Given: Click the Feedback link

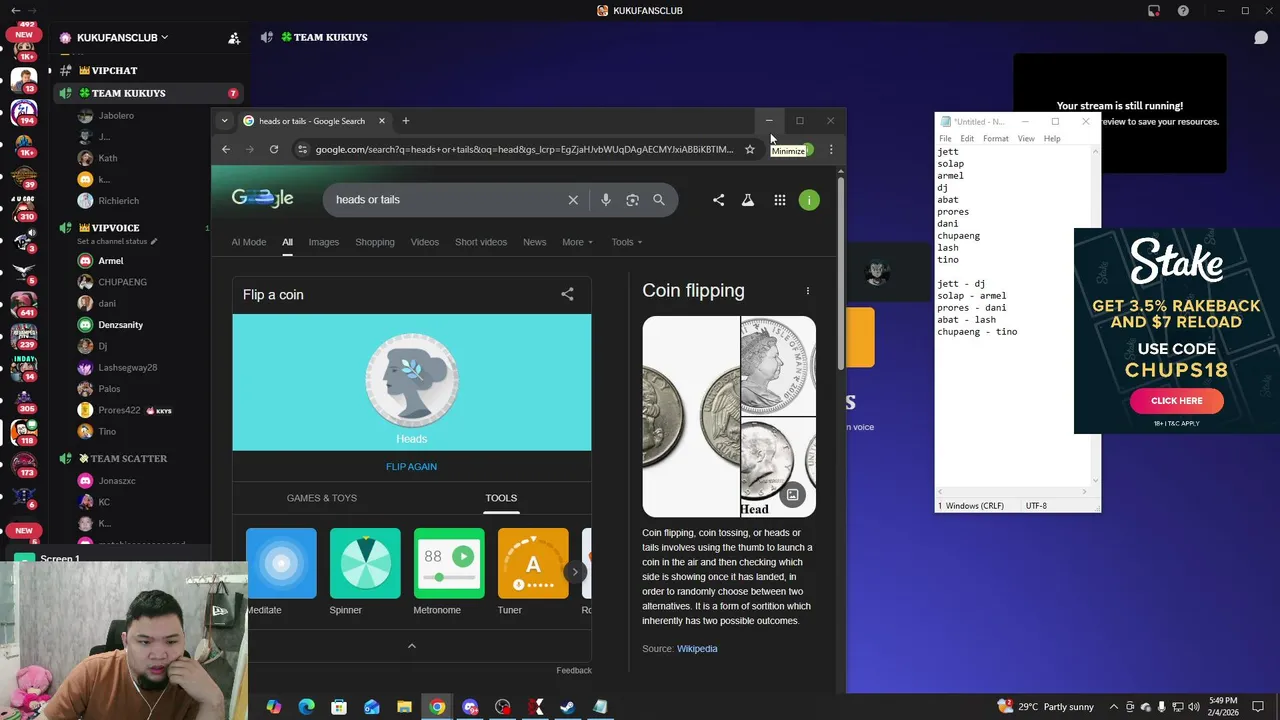Looking at the screenshot, I should point(574,670).
